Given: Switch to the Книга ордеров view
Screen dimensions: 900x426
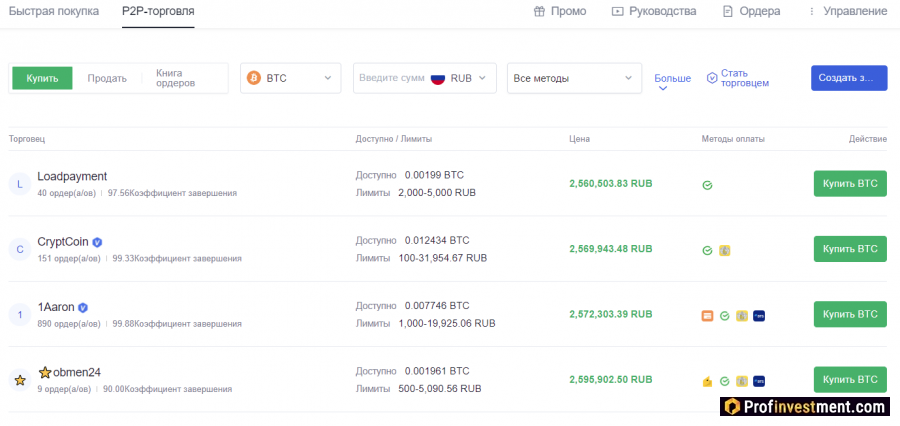Looking at the screenshot, I should [x=176, y=78].
